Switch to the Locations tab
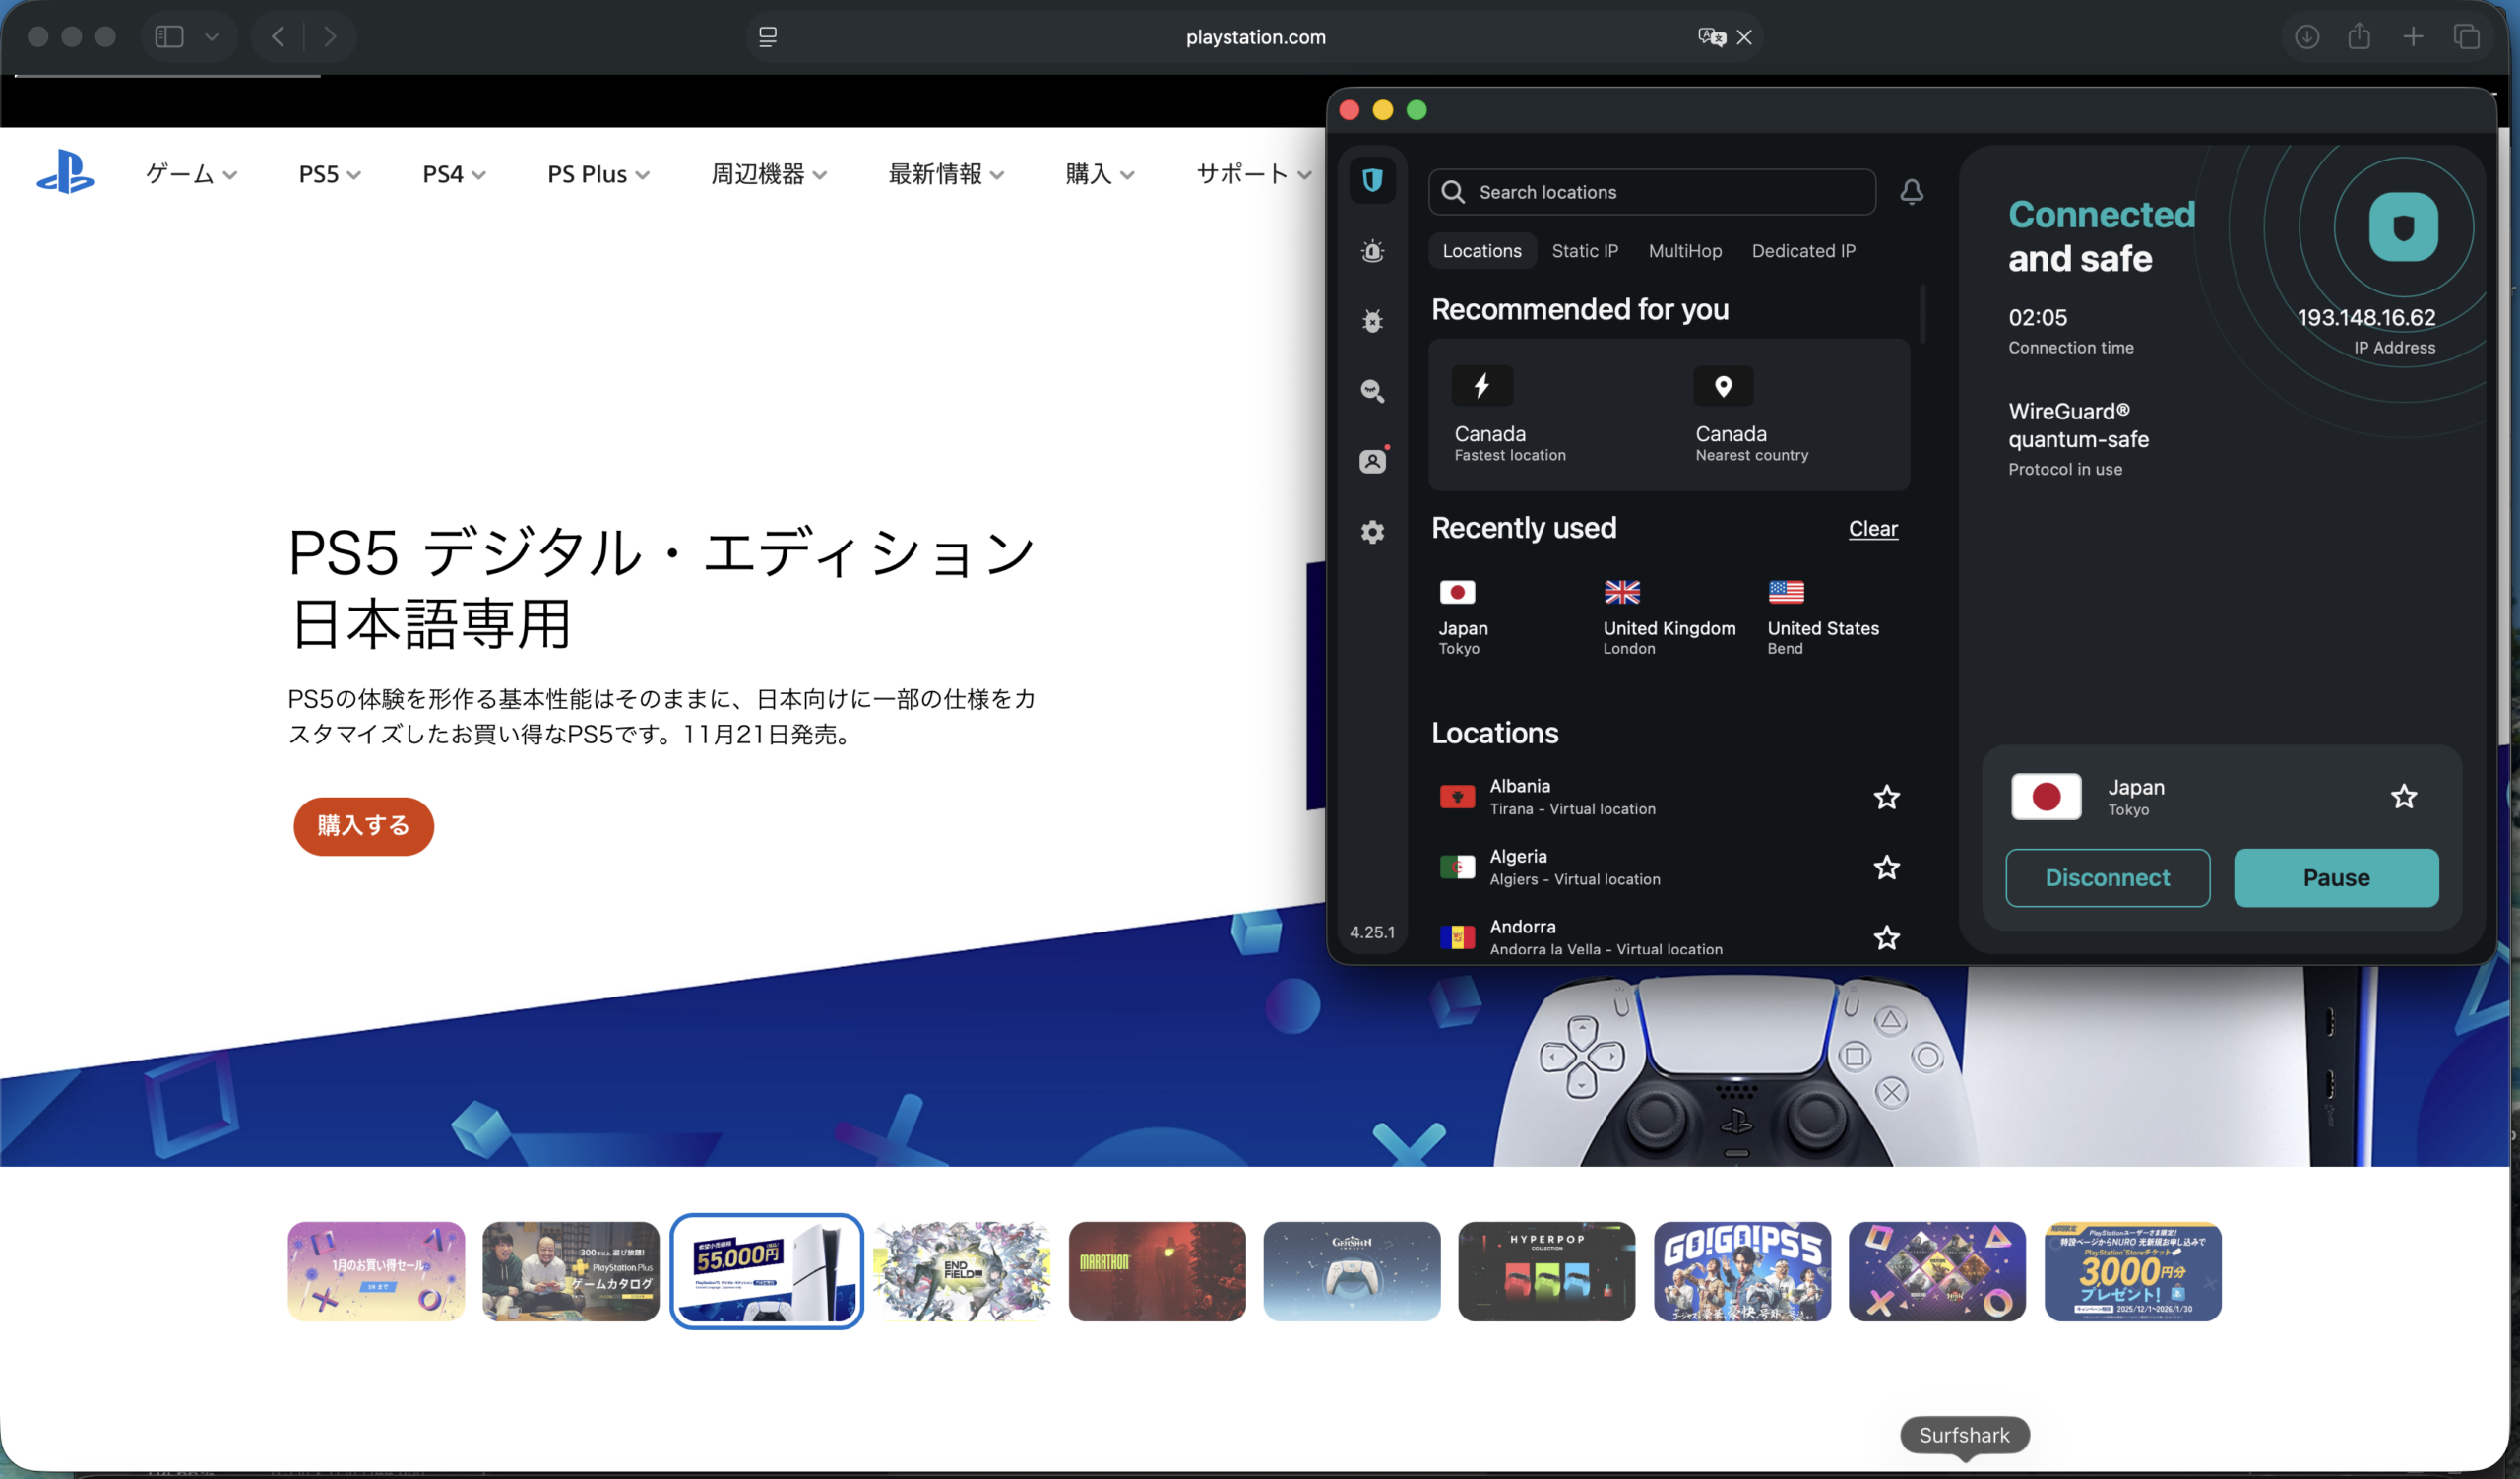Viewport: 2520px width, 1479px height. pyautogui.click(x=1481, y=251)
